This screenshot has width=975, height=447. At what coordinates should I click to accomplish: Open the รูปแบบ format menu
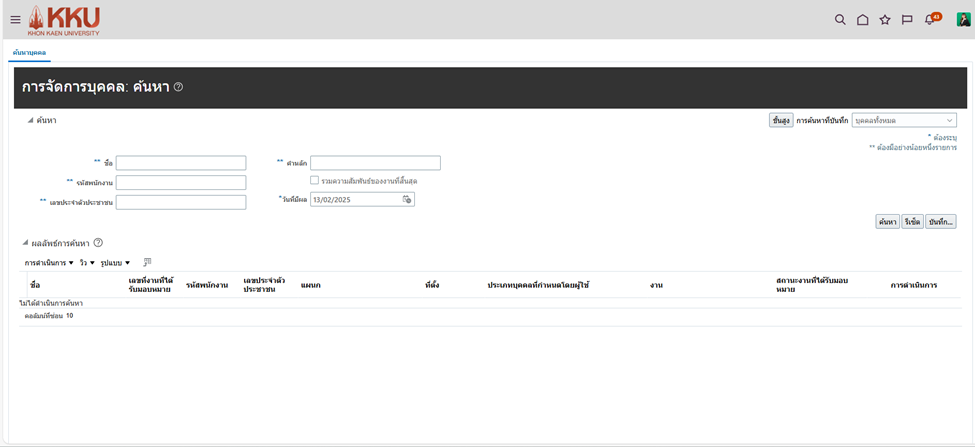(115, 263)
